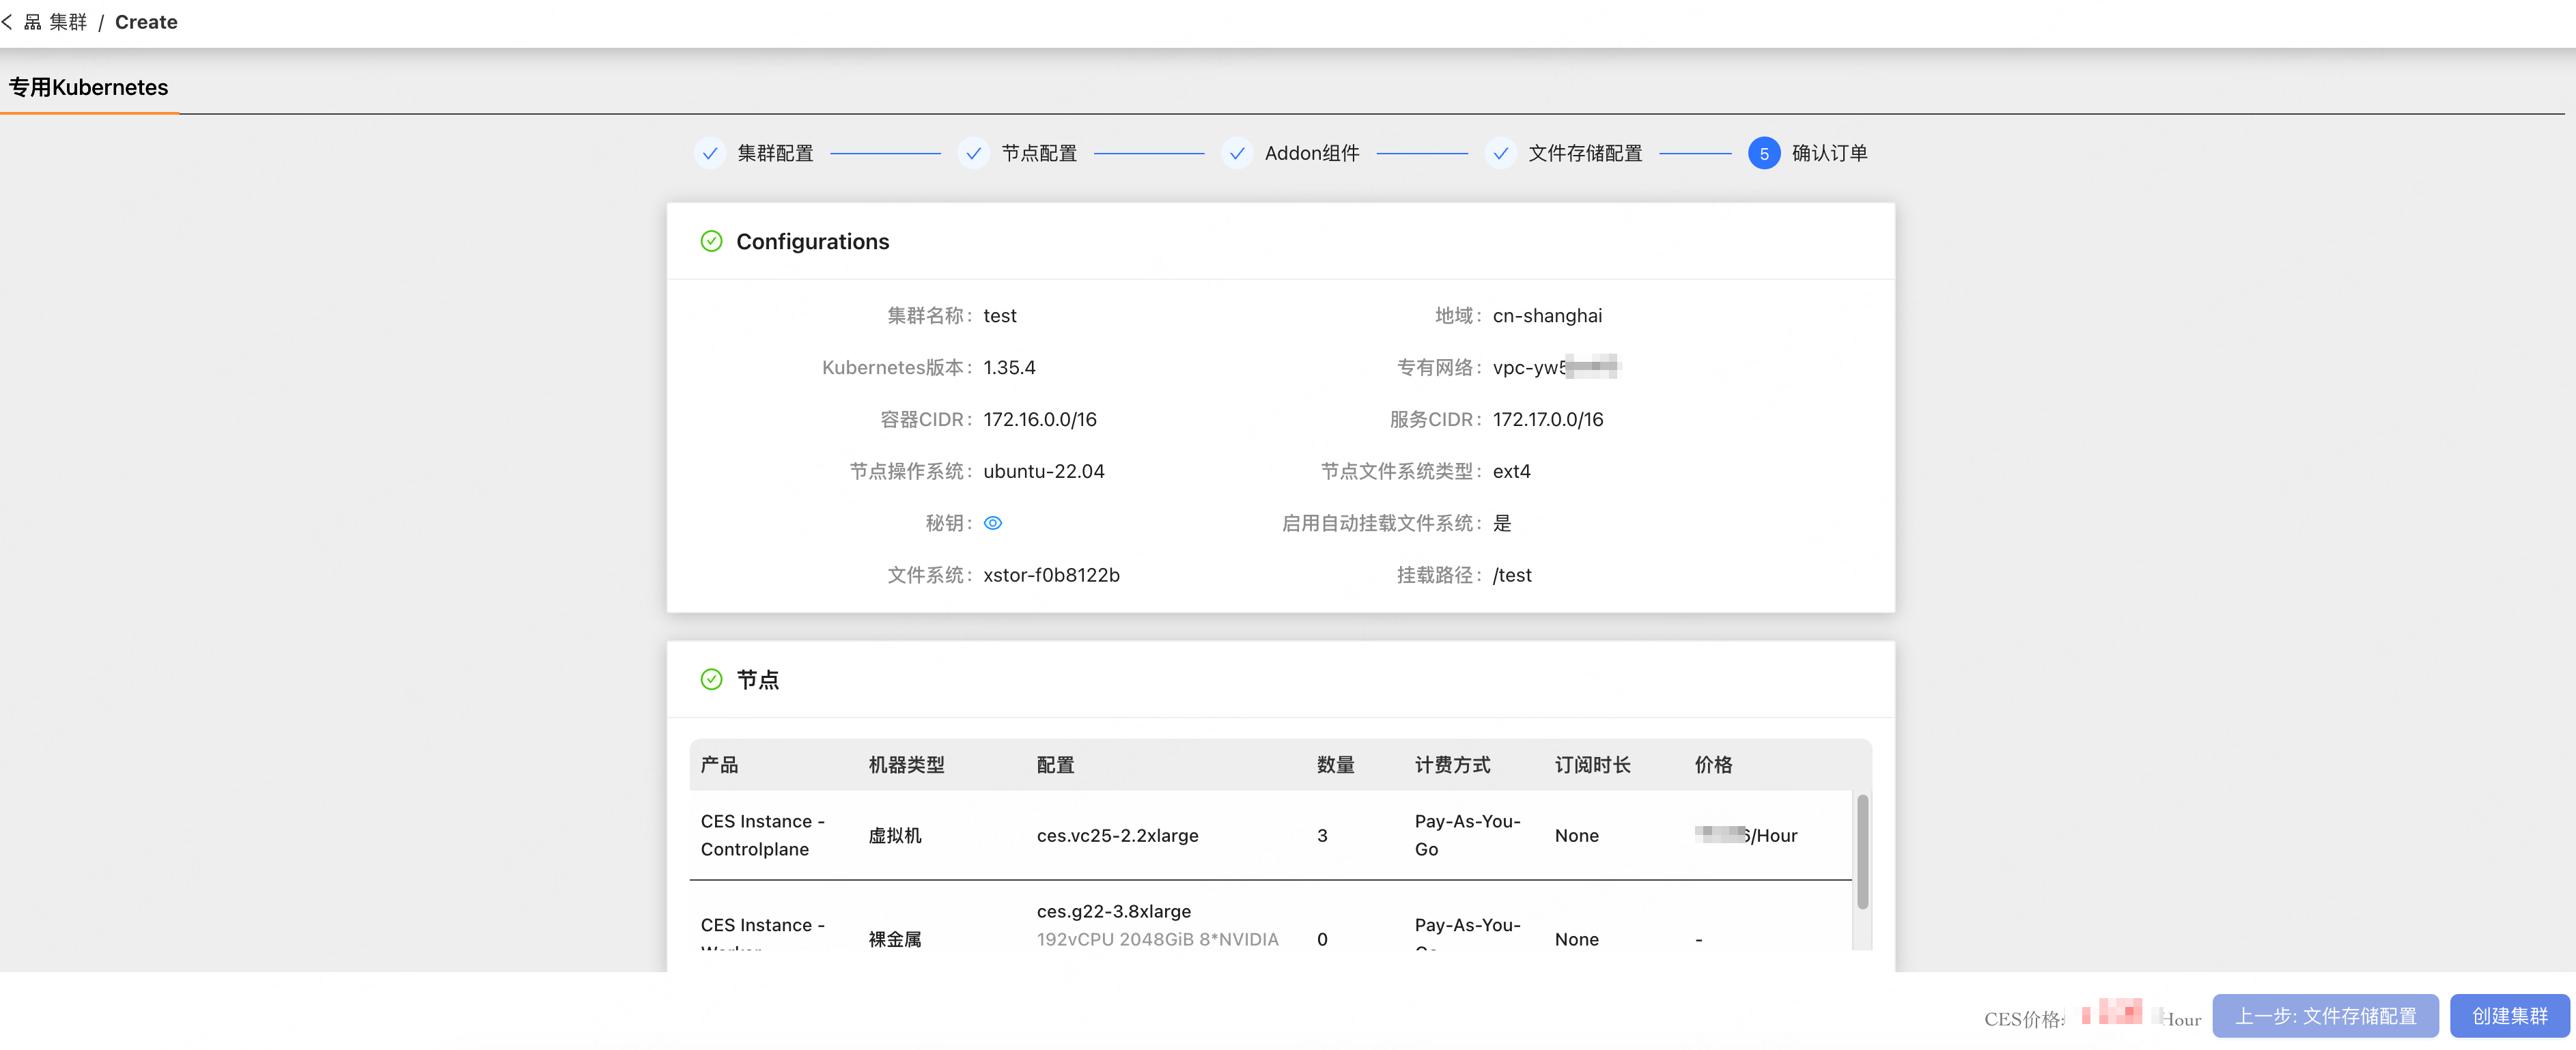The height and width of the screenshot is (1050, 2576).
Task: Click the node table vertical scrollbar
Action: coord(1862,852)
